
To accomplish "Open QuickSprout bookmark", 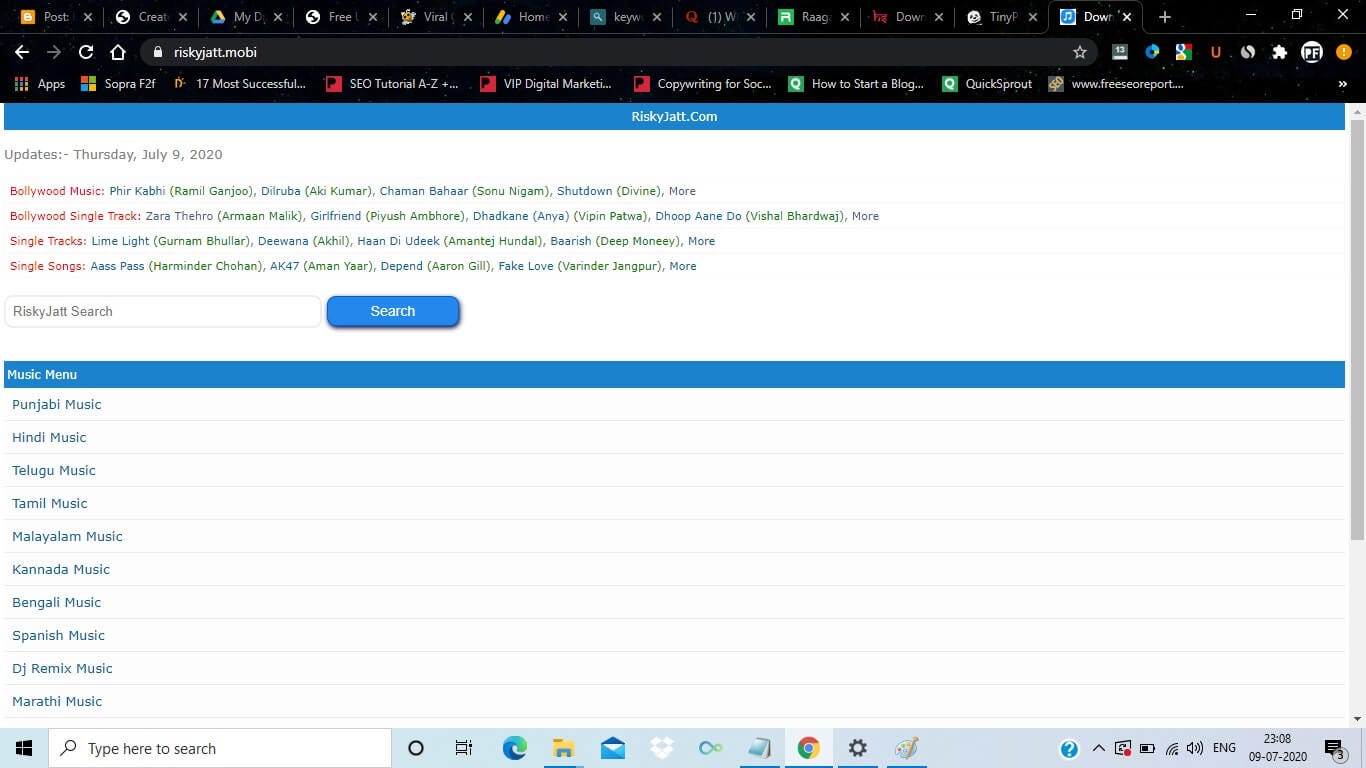I will (987, 84).
